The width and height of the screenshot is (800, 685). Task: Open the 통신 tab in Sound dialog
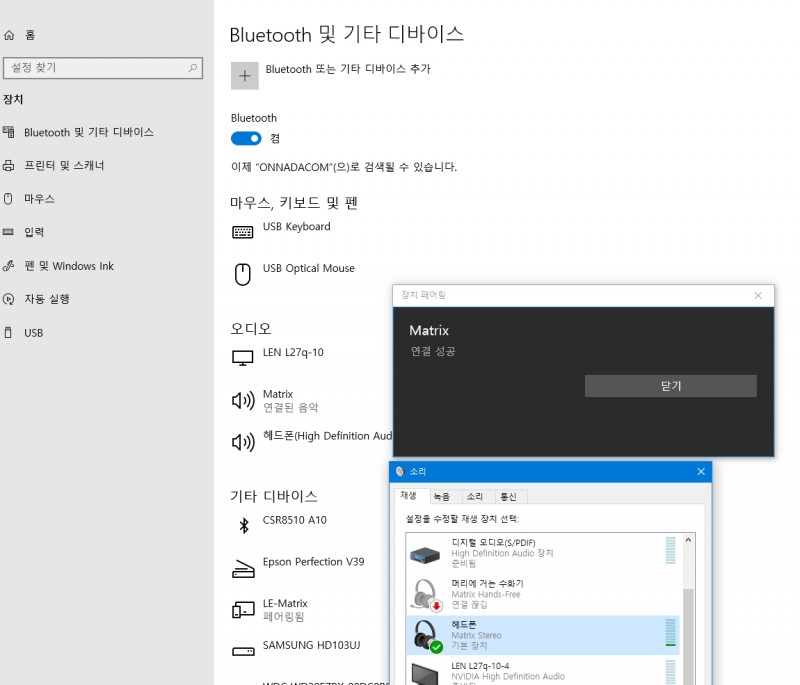(x=509, y=496)
